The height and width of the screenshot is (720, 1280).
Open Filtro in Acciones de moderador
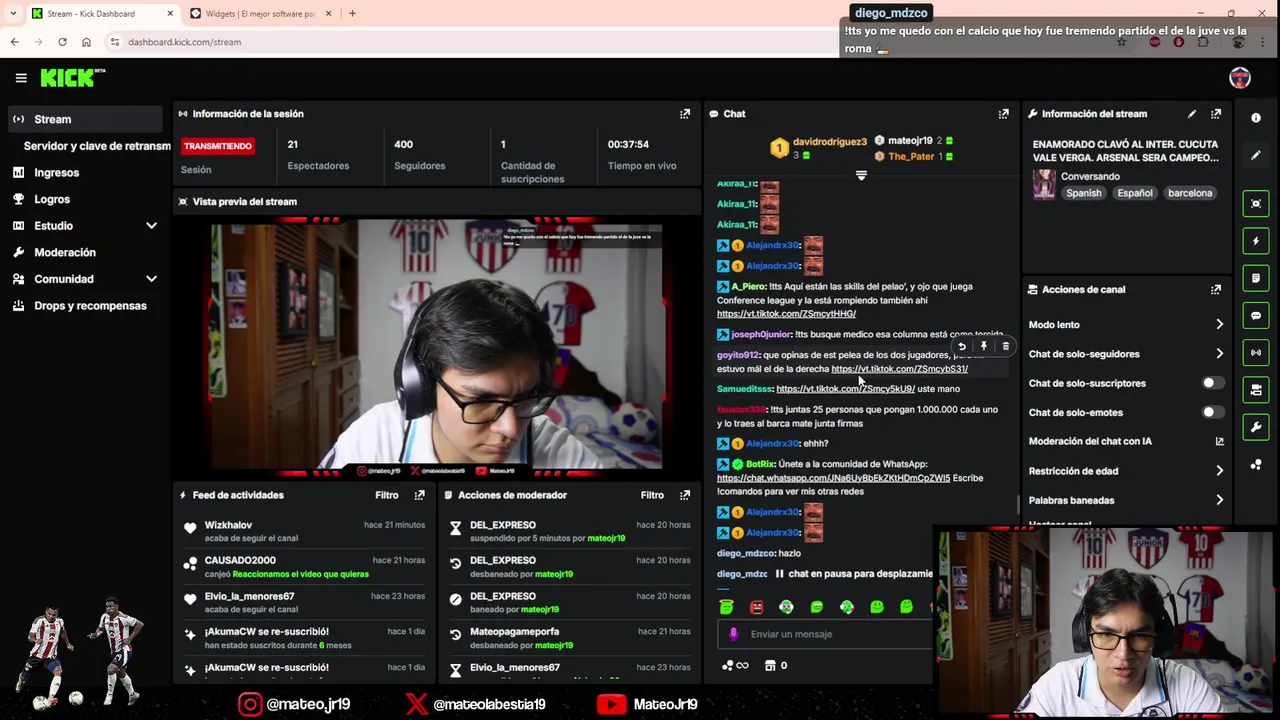[652, 495]
